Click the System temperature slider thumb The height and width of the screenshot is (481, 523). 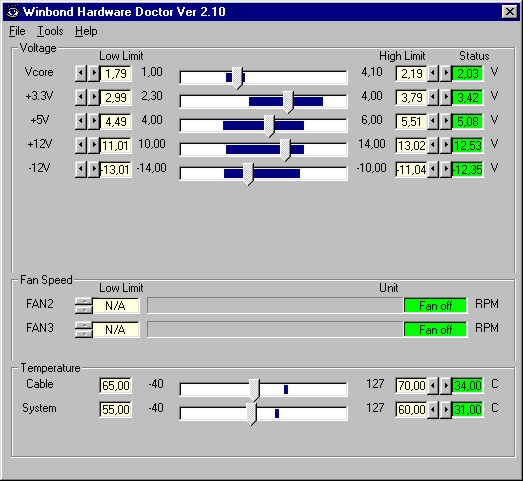[x=251, y=413]
